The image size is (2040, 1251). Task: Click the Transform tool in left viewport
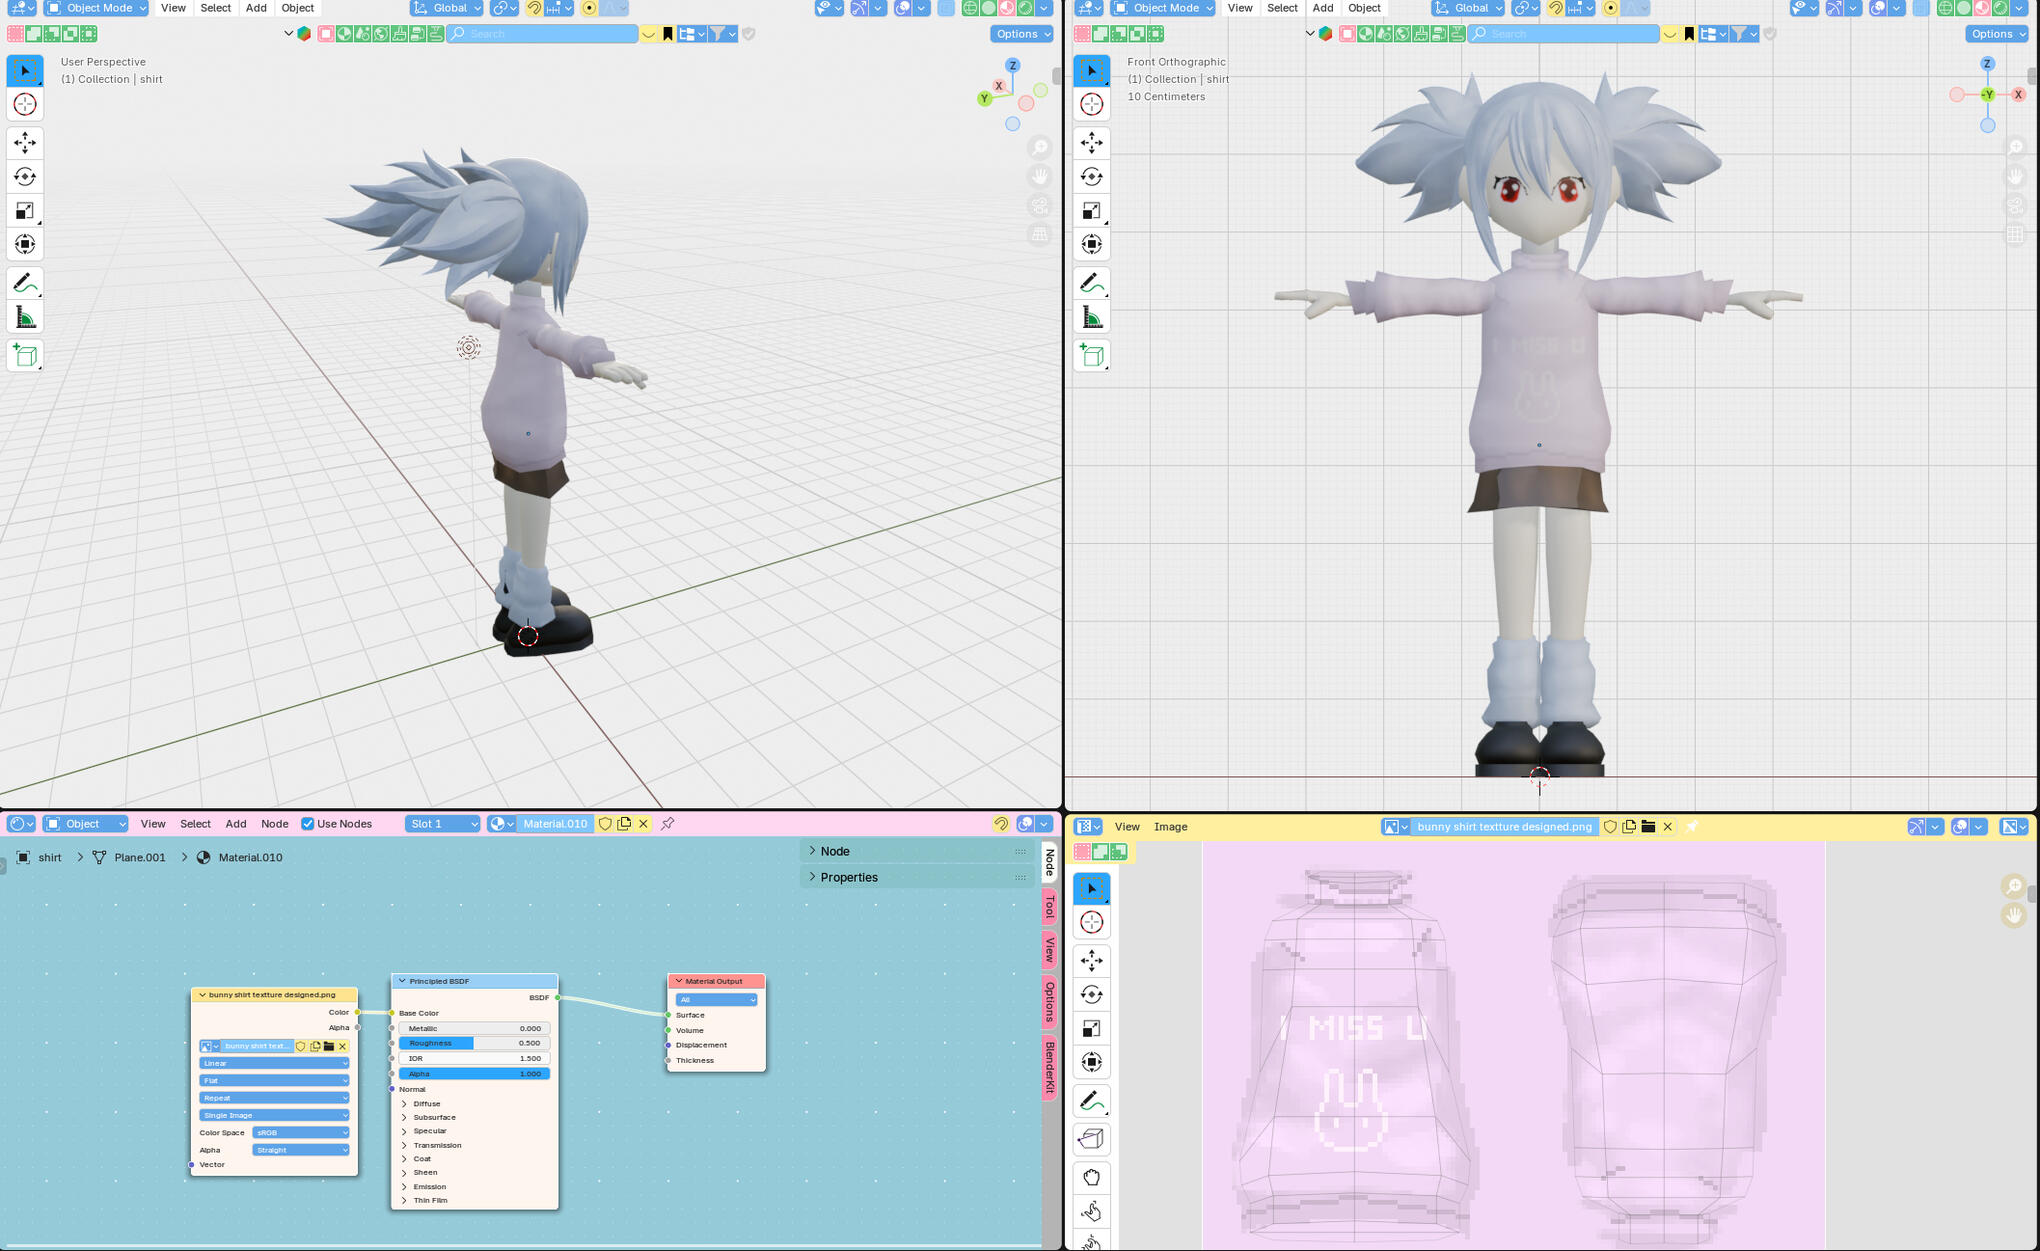[25, 244]
